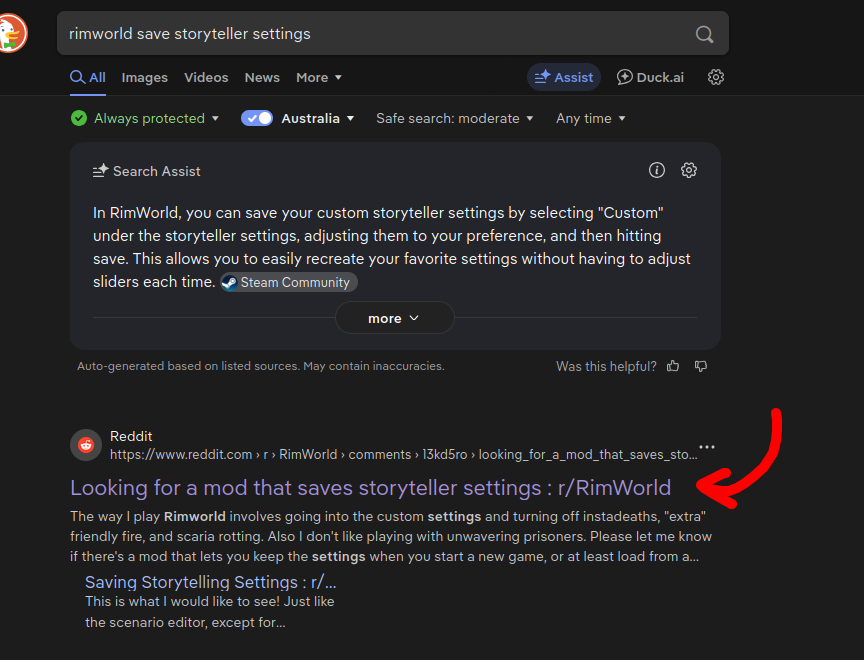Viewport: 864px width, 660px height.
Task: Switch to the News tab
Action: [262, 78]
